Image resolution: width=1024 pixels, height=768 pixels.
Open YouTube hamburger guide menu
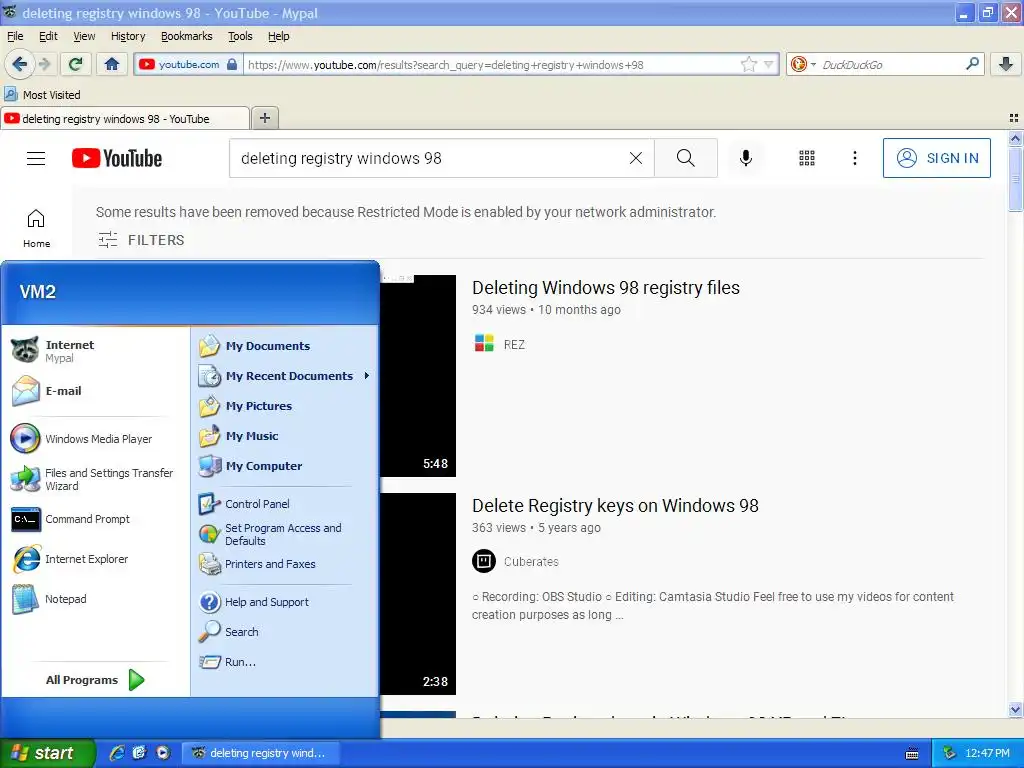pyautogui.click(x=36, y=158)
